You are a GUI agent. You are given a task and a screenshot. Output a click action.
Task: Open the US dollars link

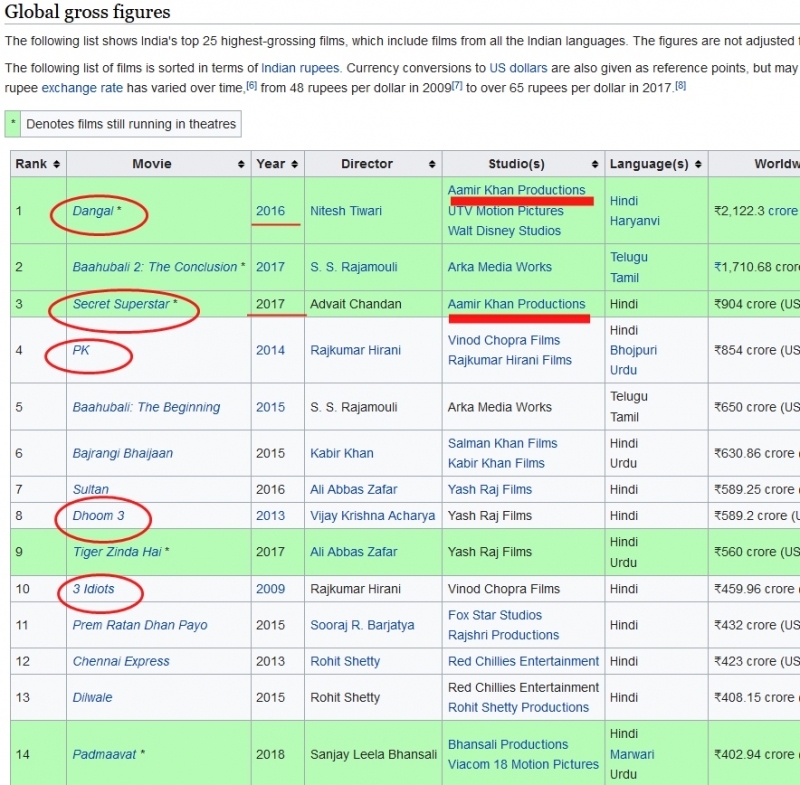[518, 68]
